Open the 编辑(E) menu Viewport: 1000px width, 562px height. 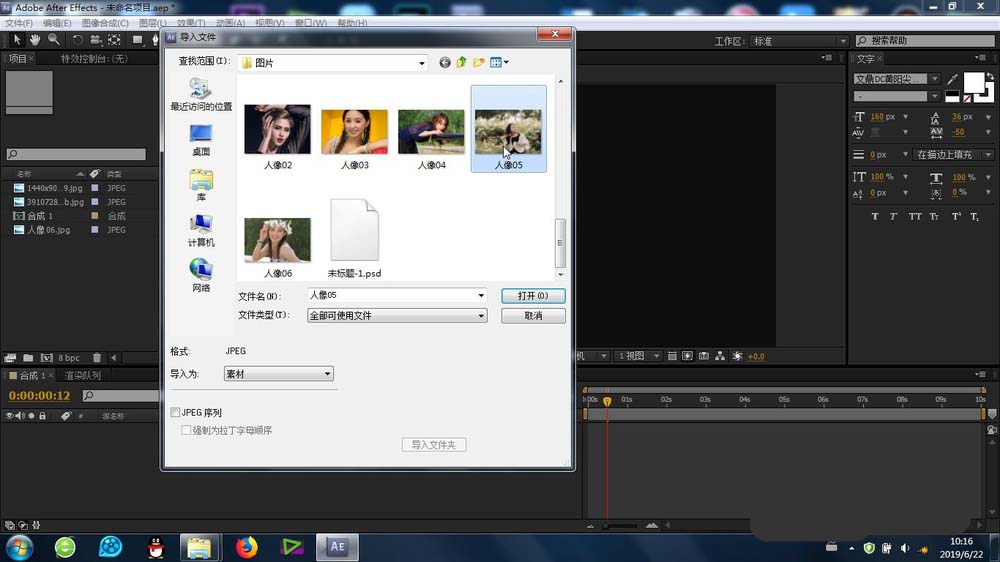tap(57, 23)
